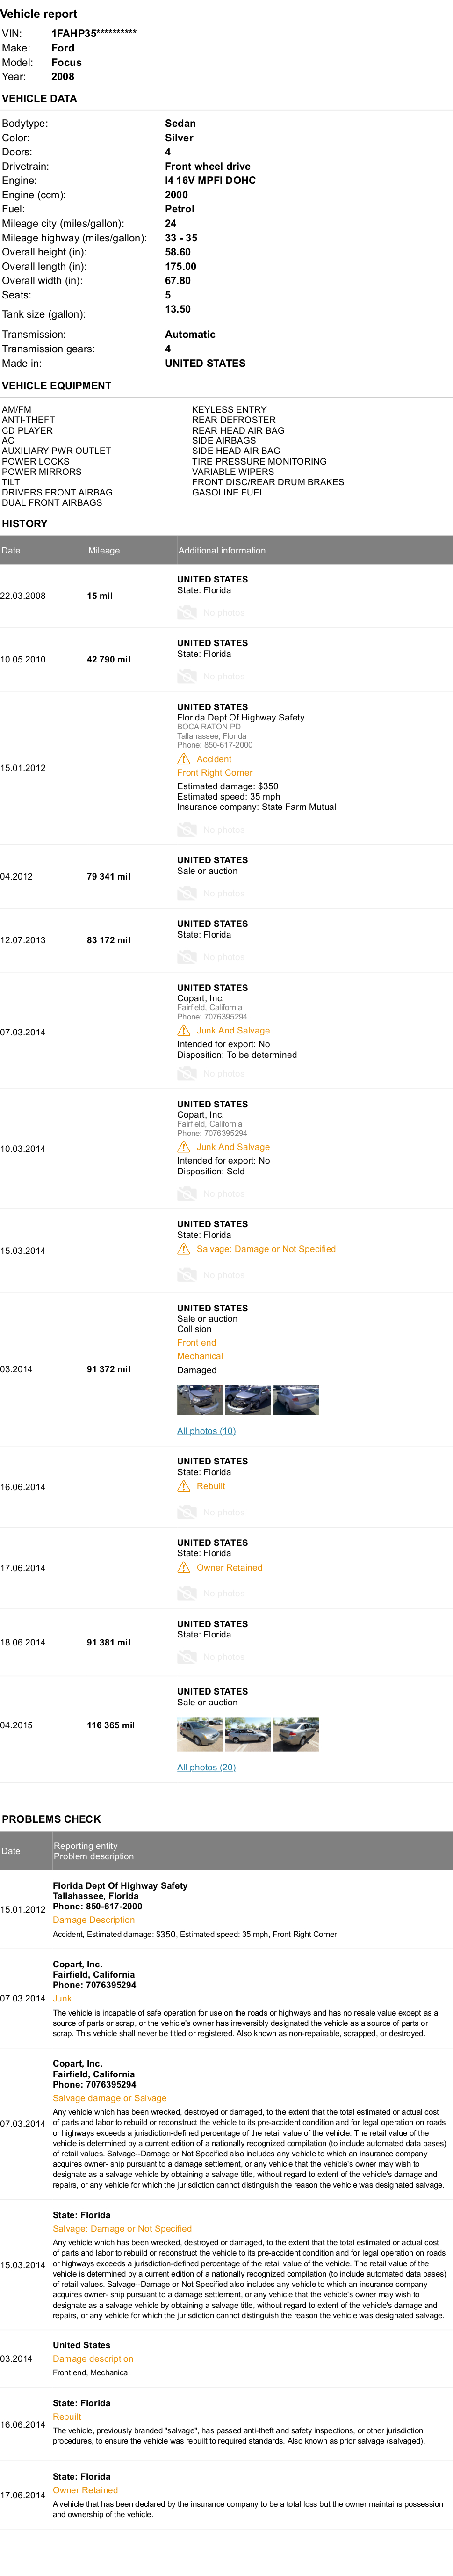Screen dimensions: 453x2576
Task: Open the All photos (20) link
Action: [207, 1767]
